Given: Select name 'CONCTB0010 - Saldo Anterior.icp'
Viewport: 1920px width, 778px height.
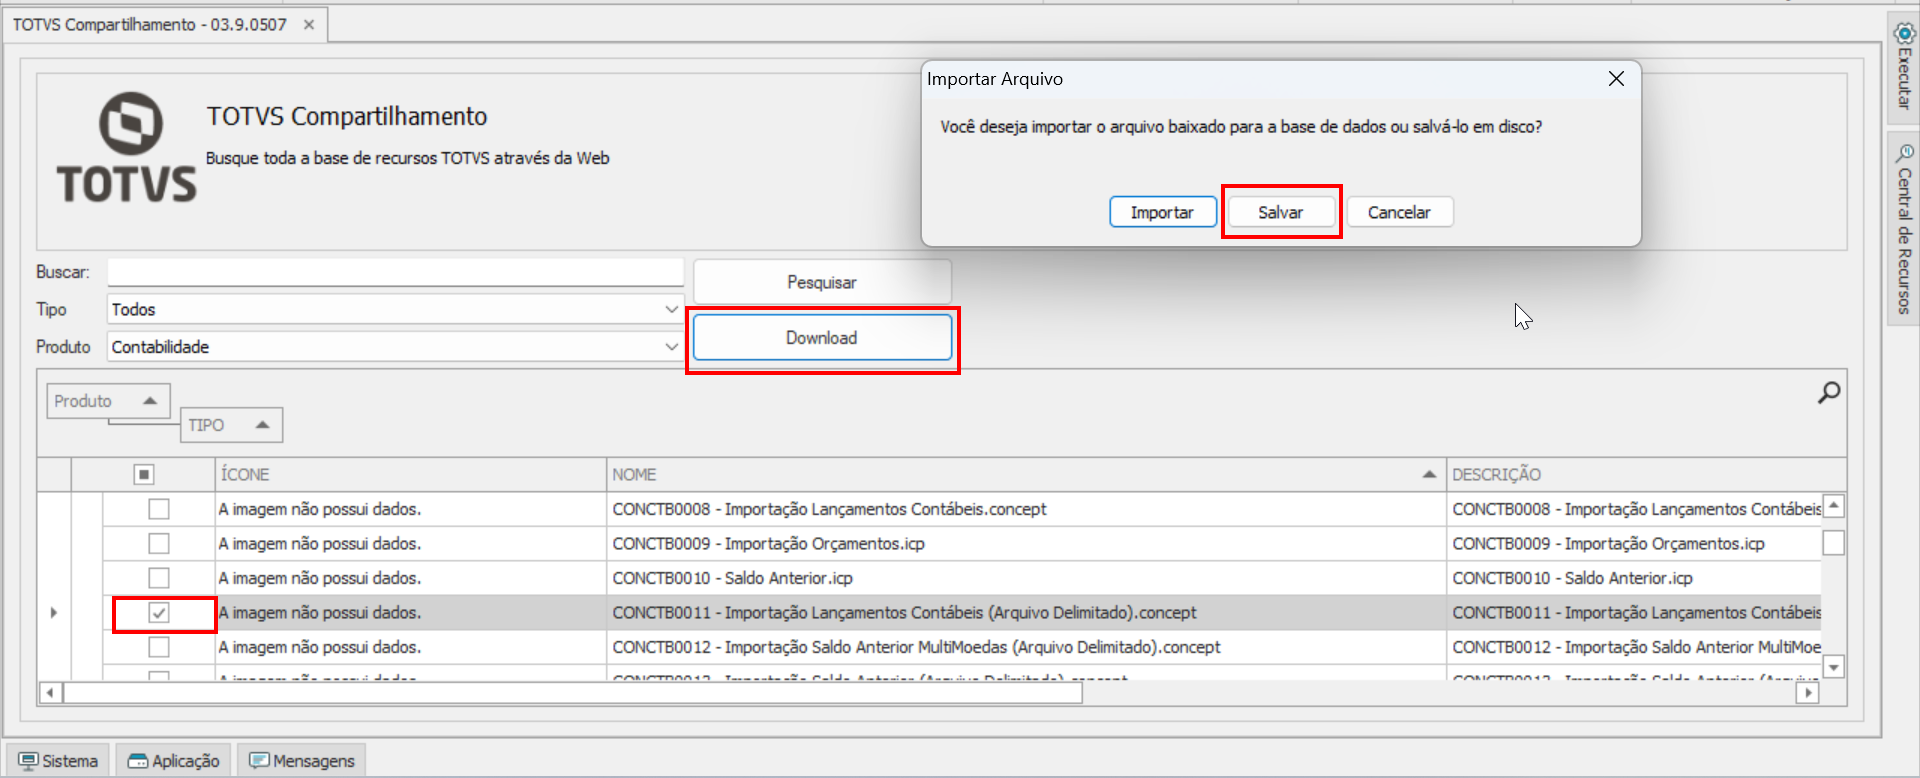Looking at the screenshot, I should pos(732,578).
